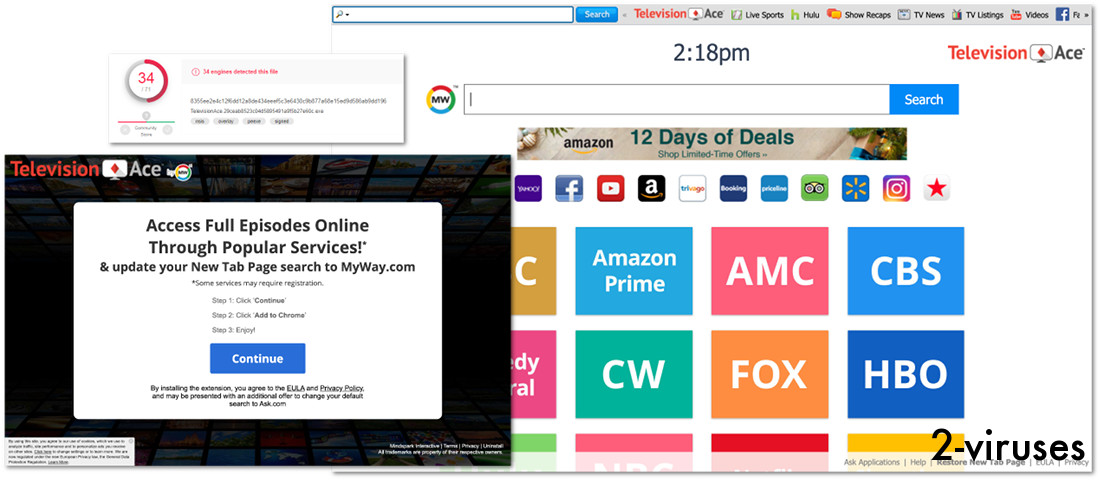
Task: Open the CBS channel tile
Action: click(x=906, y=271)
